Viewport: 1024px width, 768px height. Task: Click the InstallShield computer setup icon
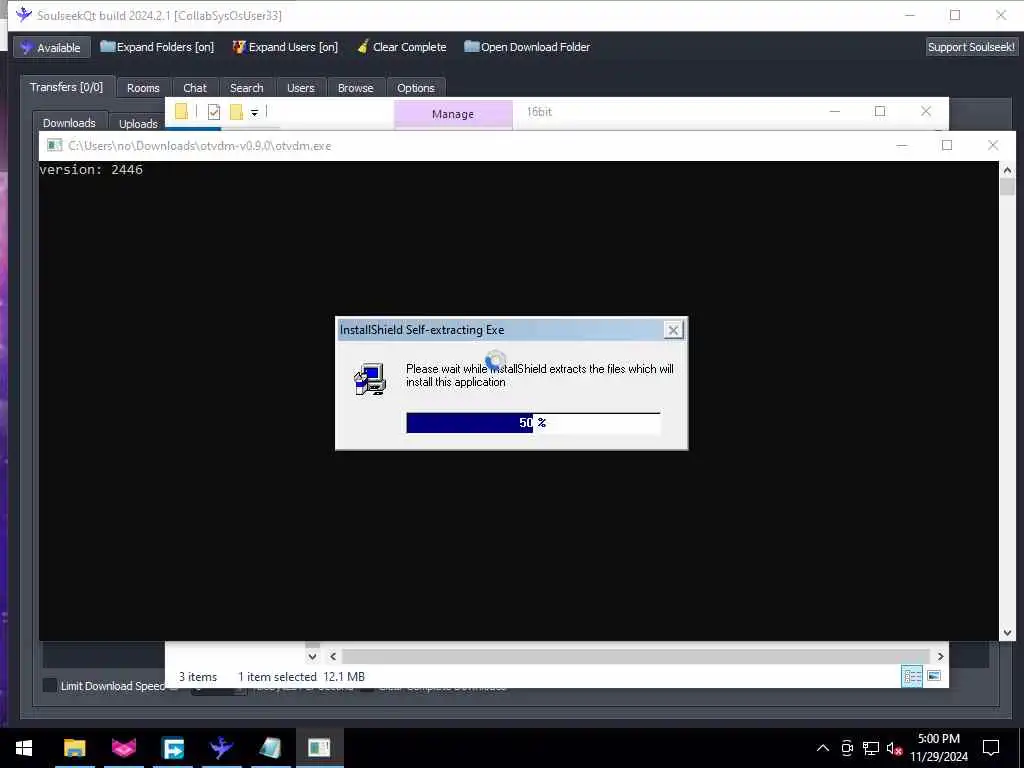(x=370, y=379)
